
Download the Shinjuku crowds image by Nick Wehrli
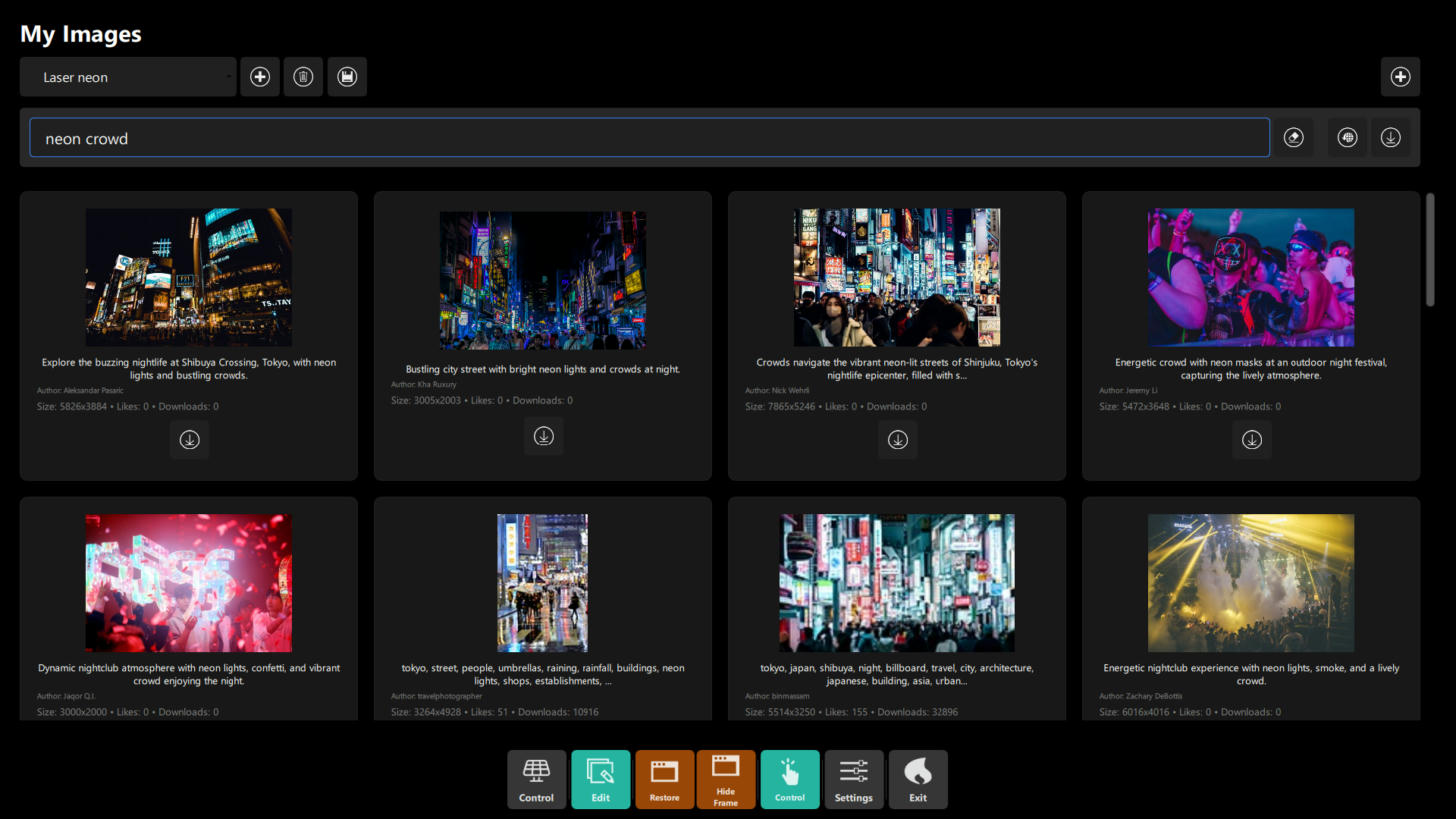coord(897,440)
